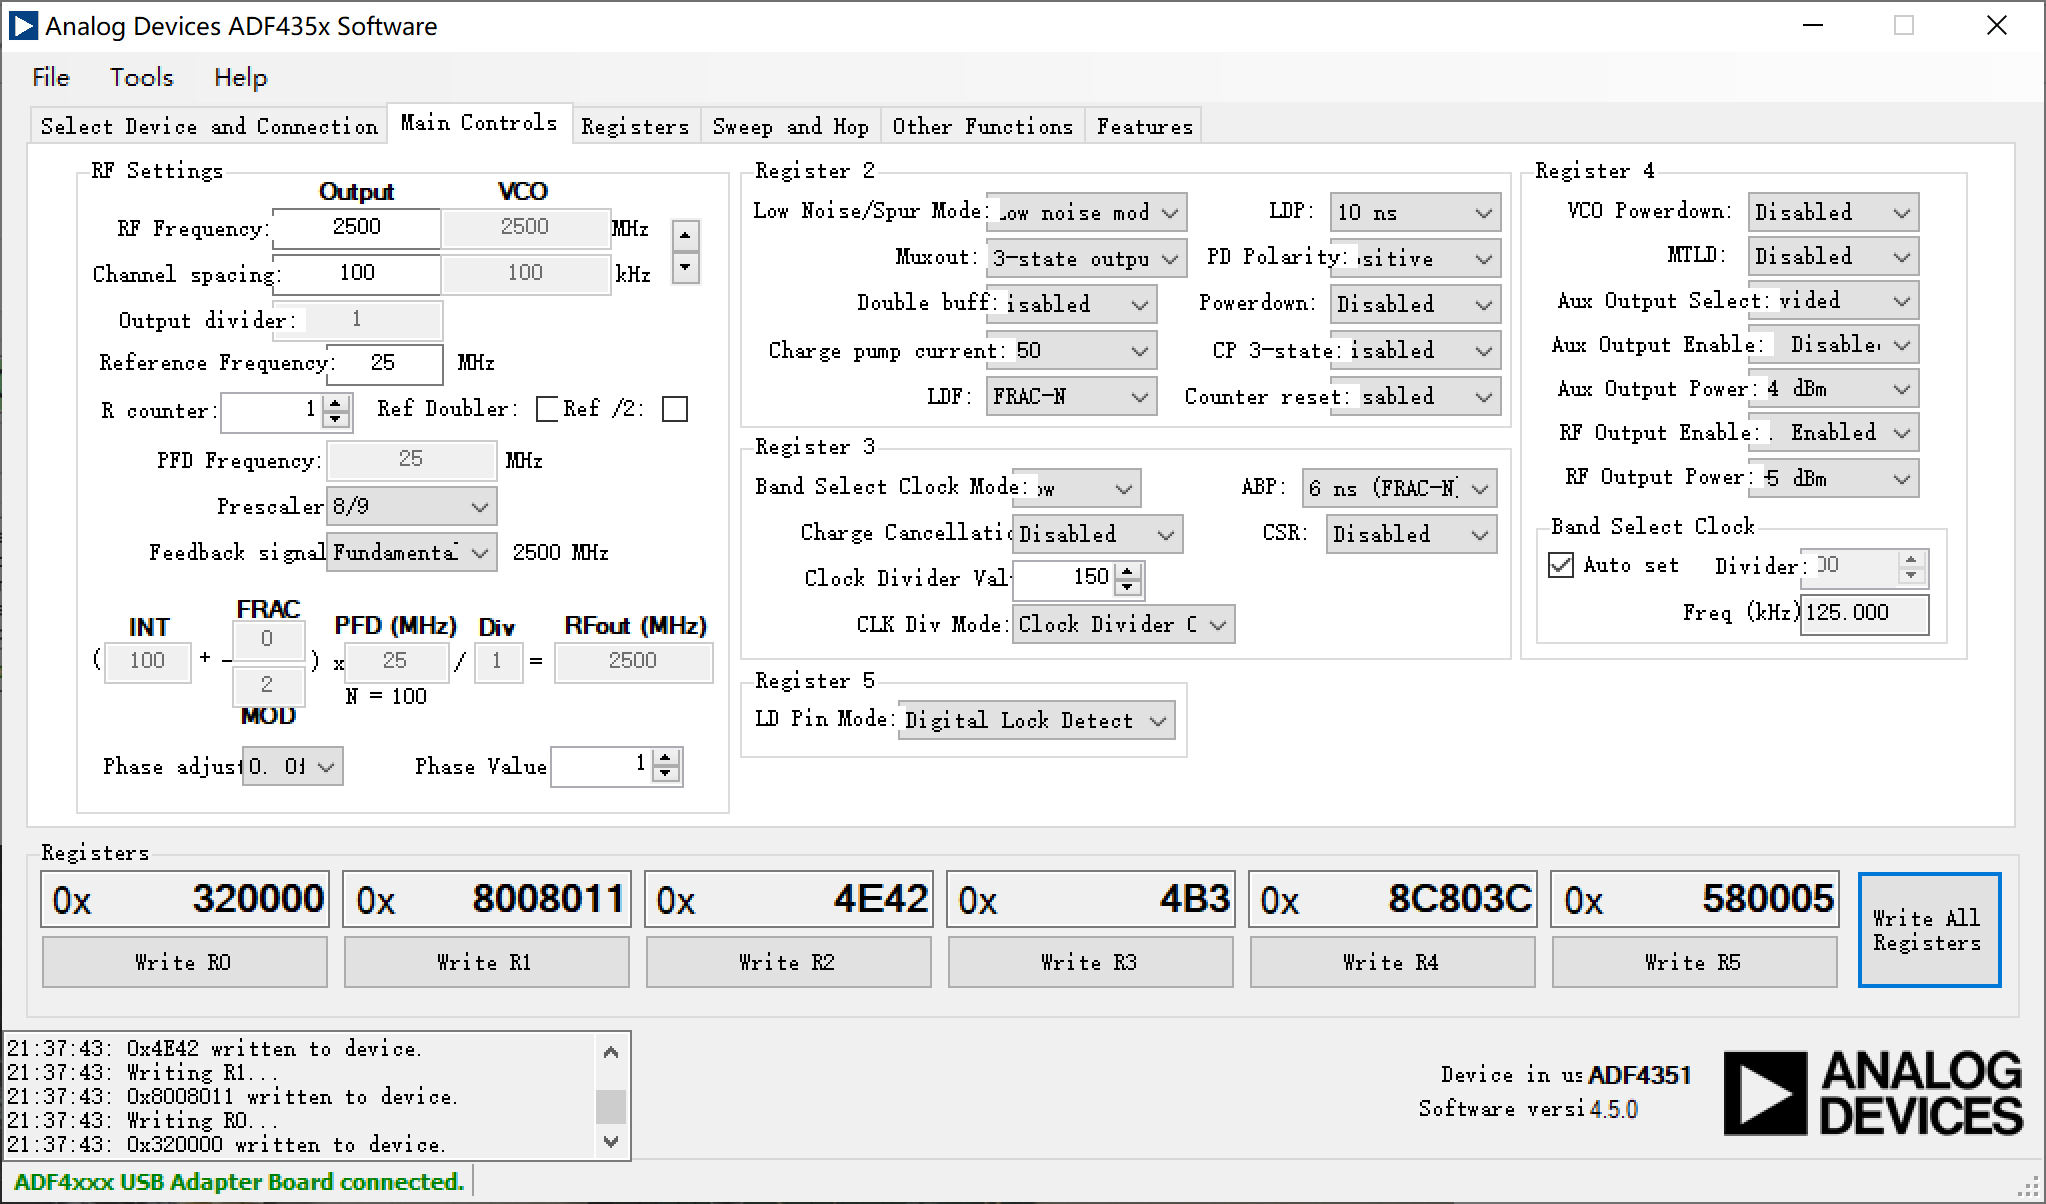Click the Analog Devices logo
This screenshot has width=2046, height=1204.
tap(1873, 1092)
